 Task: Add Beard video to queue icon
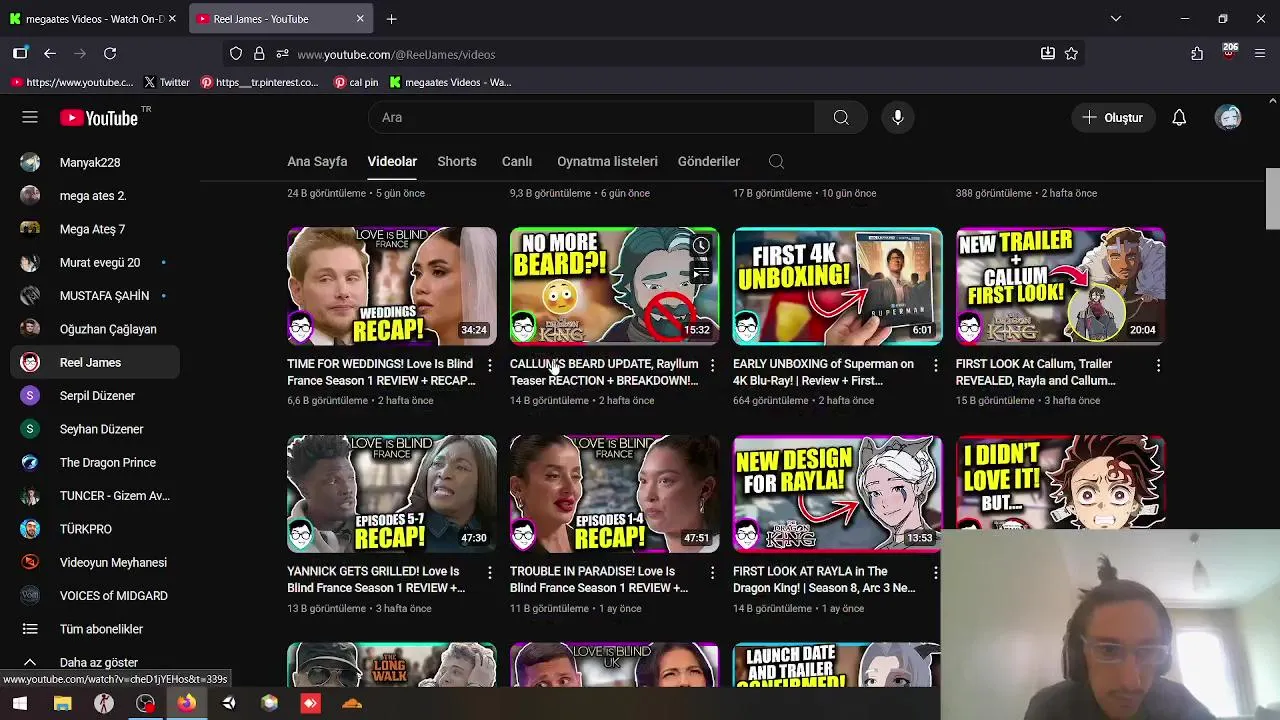[x=701, y=271]
